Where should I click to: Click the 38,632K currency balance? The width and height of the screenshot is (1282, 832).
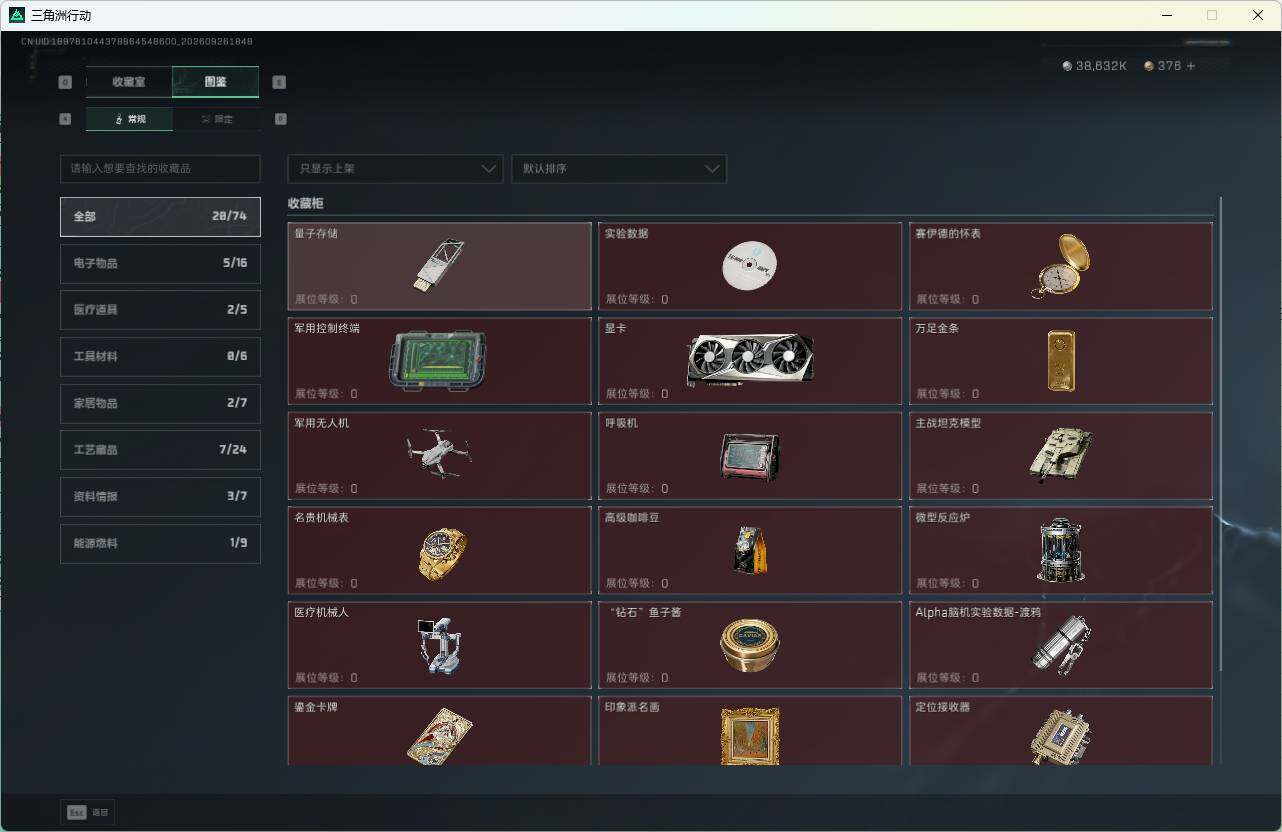pyautogui.click(x=1094, y=66)
